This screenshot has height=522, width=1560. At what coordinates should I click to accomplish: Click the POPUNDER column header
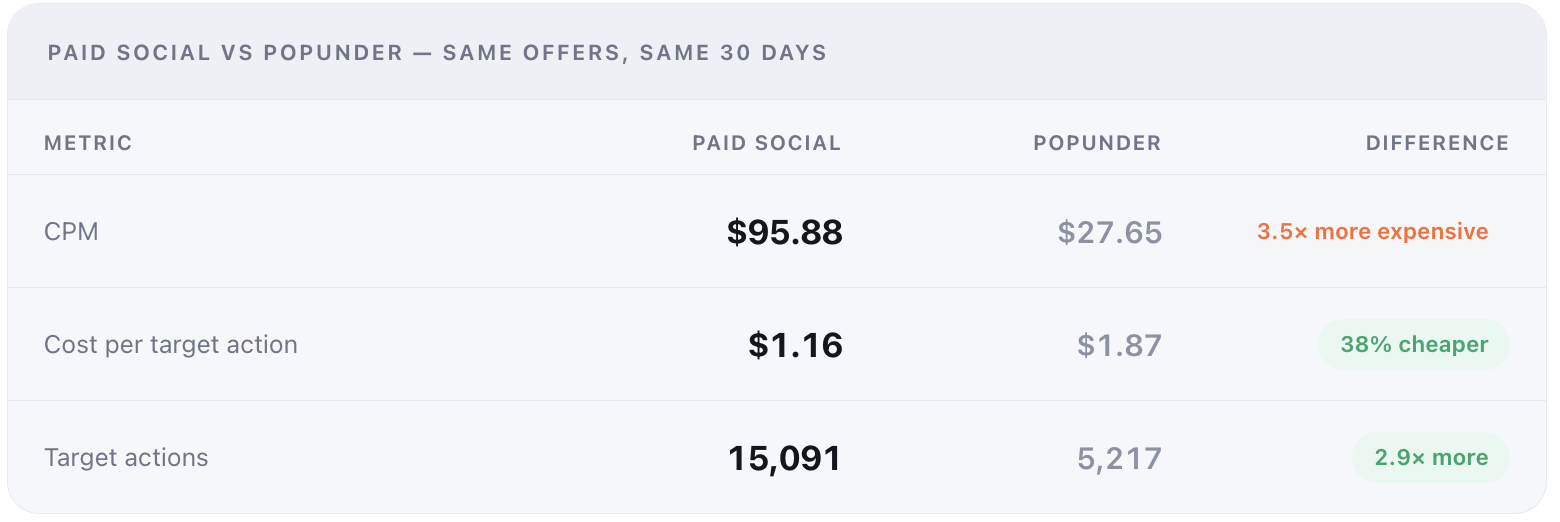pos(1097,143)
